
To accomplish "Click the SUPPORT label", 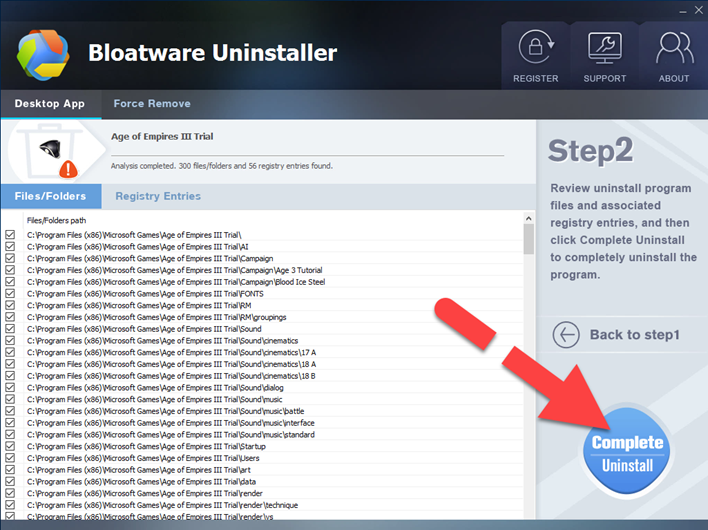I will pyautogui.click(x=605, y=79).
